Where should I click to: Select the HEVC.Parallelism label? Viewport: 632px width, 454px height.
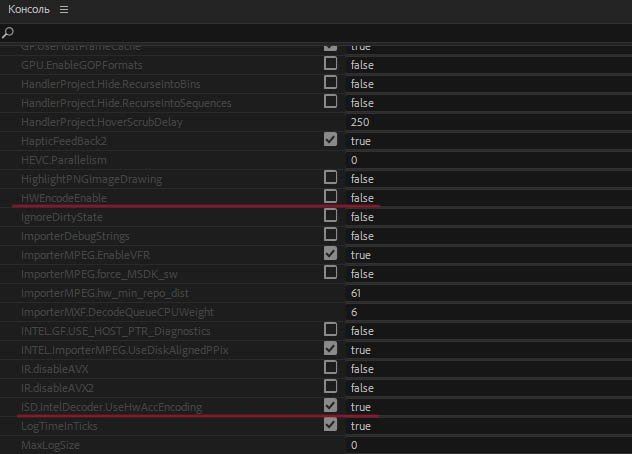click(x=64, y=160)
